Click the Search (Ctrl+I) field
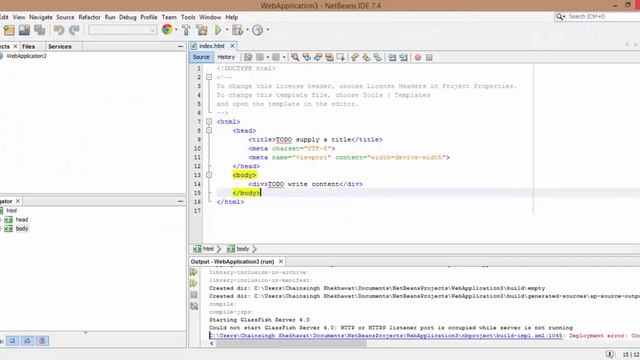 (x=597, y=16)
